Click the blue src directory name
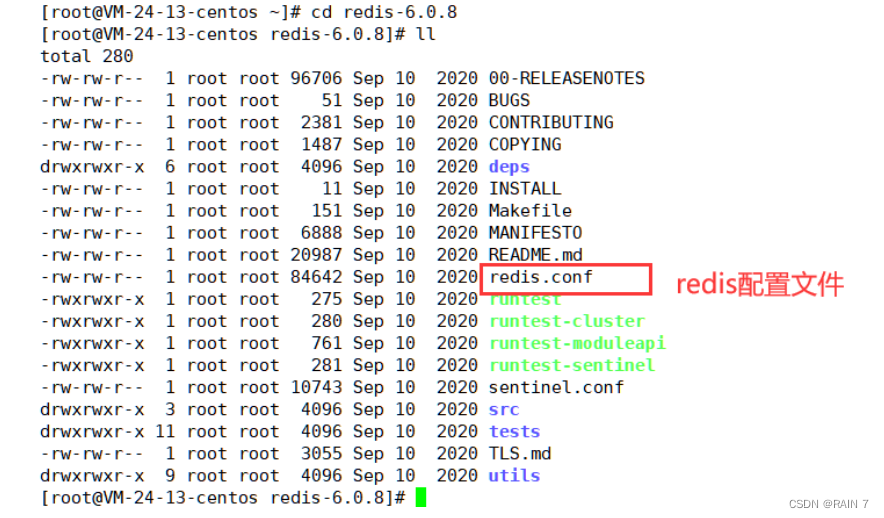884x518 pixels. (504, 410)
